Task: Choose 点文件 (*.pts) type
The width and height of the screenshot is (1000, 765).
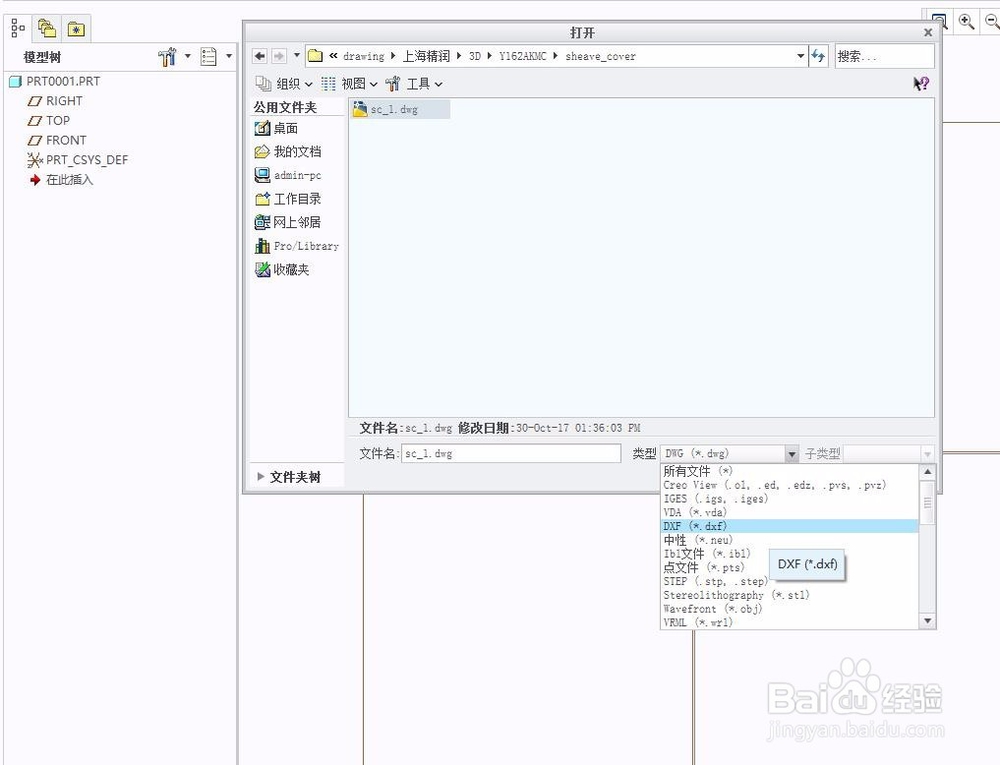Action: point(790,567)
